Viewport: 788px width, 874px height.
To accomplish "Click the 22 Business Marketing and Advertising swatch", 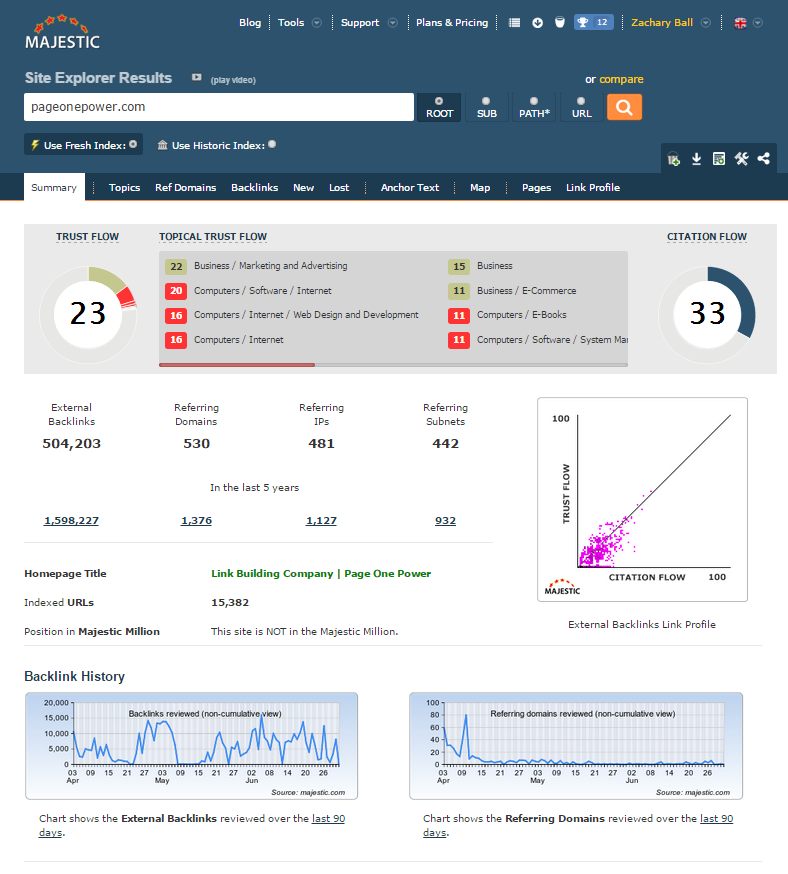I will point(176,266).
